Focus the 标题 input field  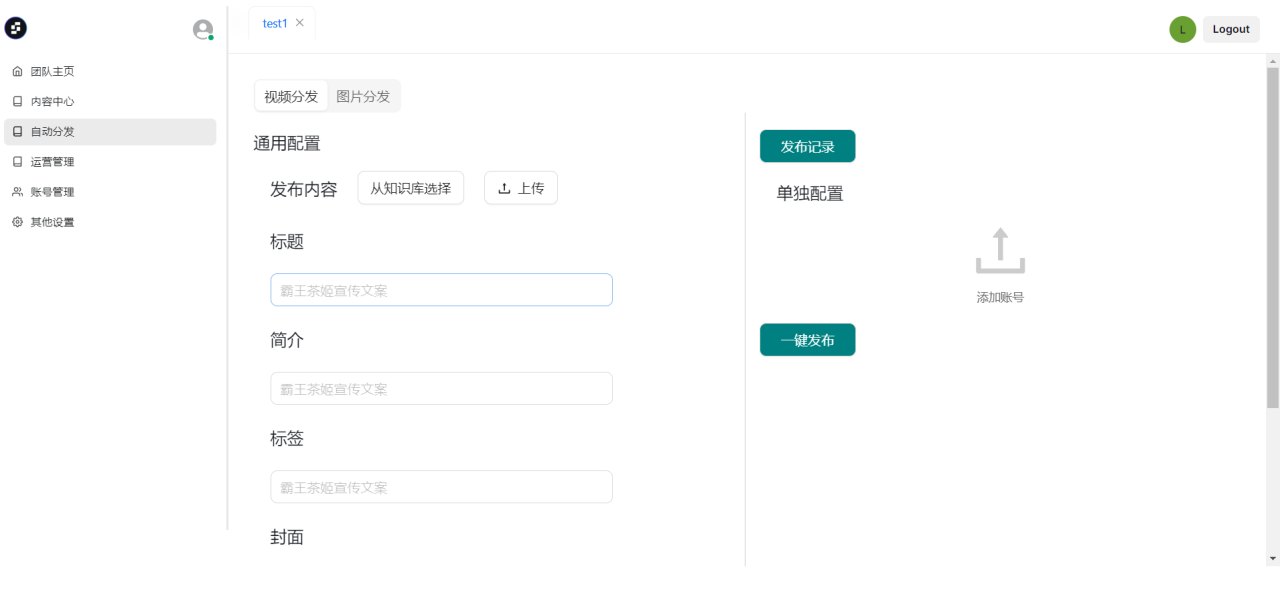(x=441, y=290)
